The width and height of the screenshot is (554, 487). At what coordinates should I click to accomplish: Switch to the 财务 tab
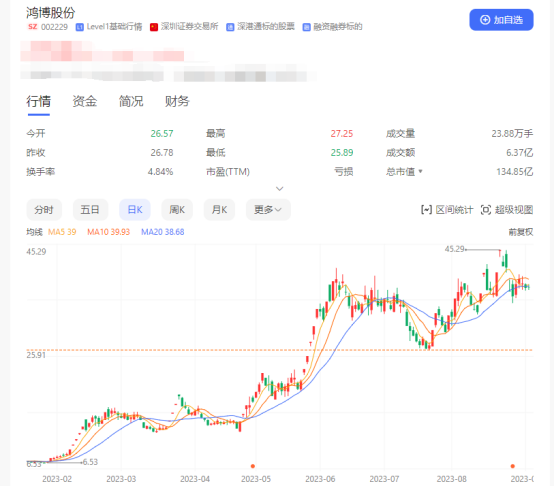pos(177,101)
